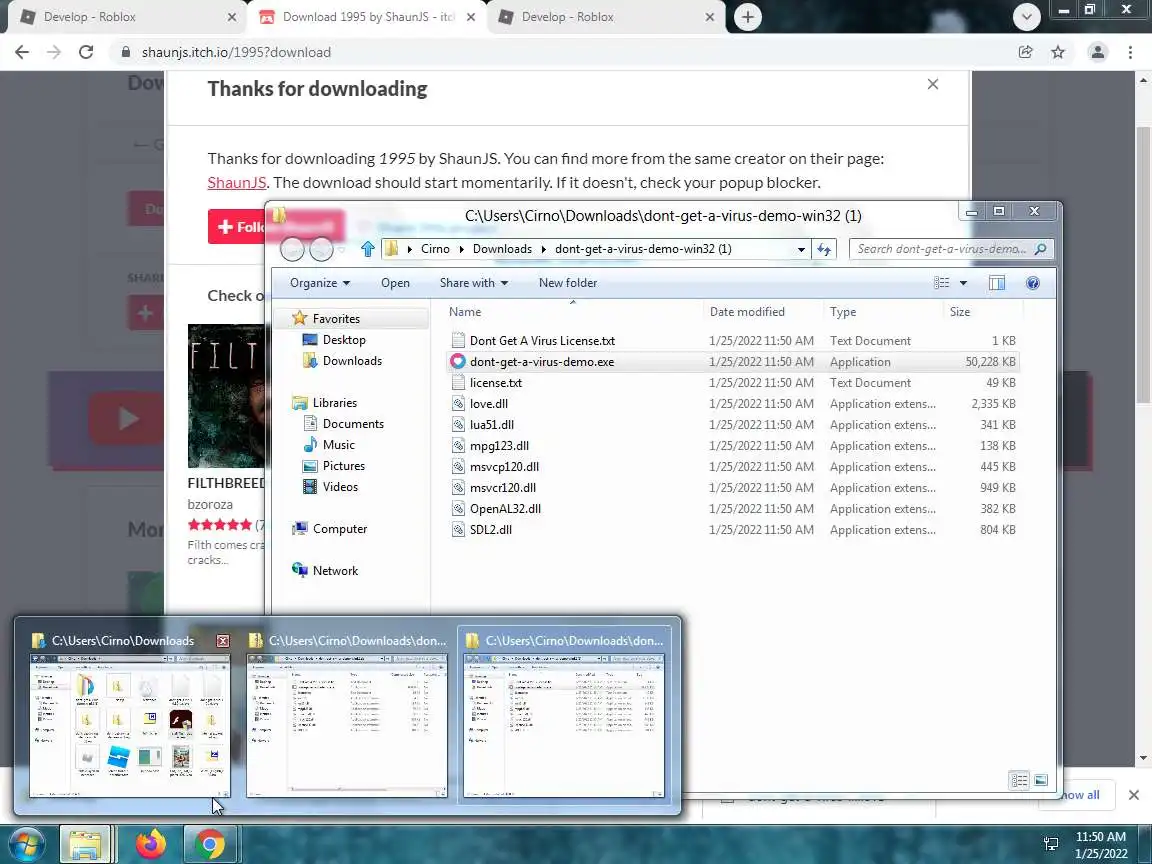
Task: Select msvcp120.dll file
Action: [x=504, y=467]
